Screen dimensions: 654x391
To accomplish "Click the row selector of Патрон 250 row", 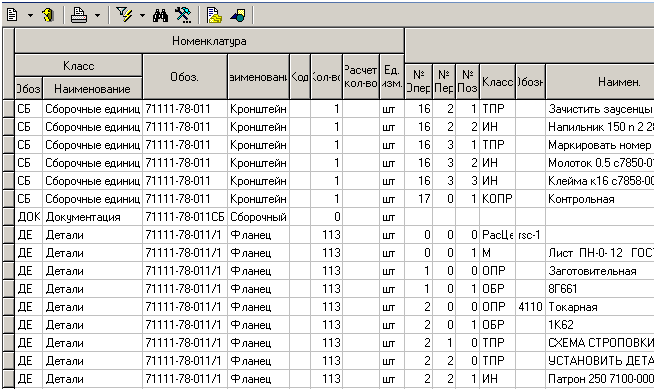I will coord(8,378).
